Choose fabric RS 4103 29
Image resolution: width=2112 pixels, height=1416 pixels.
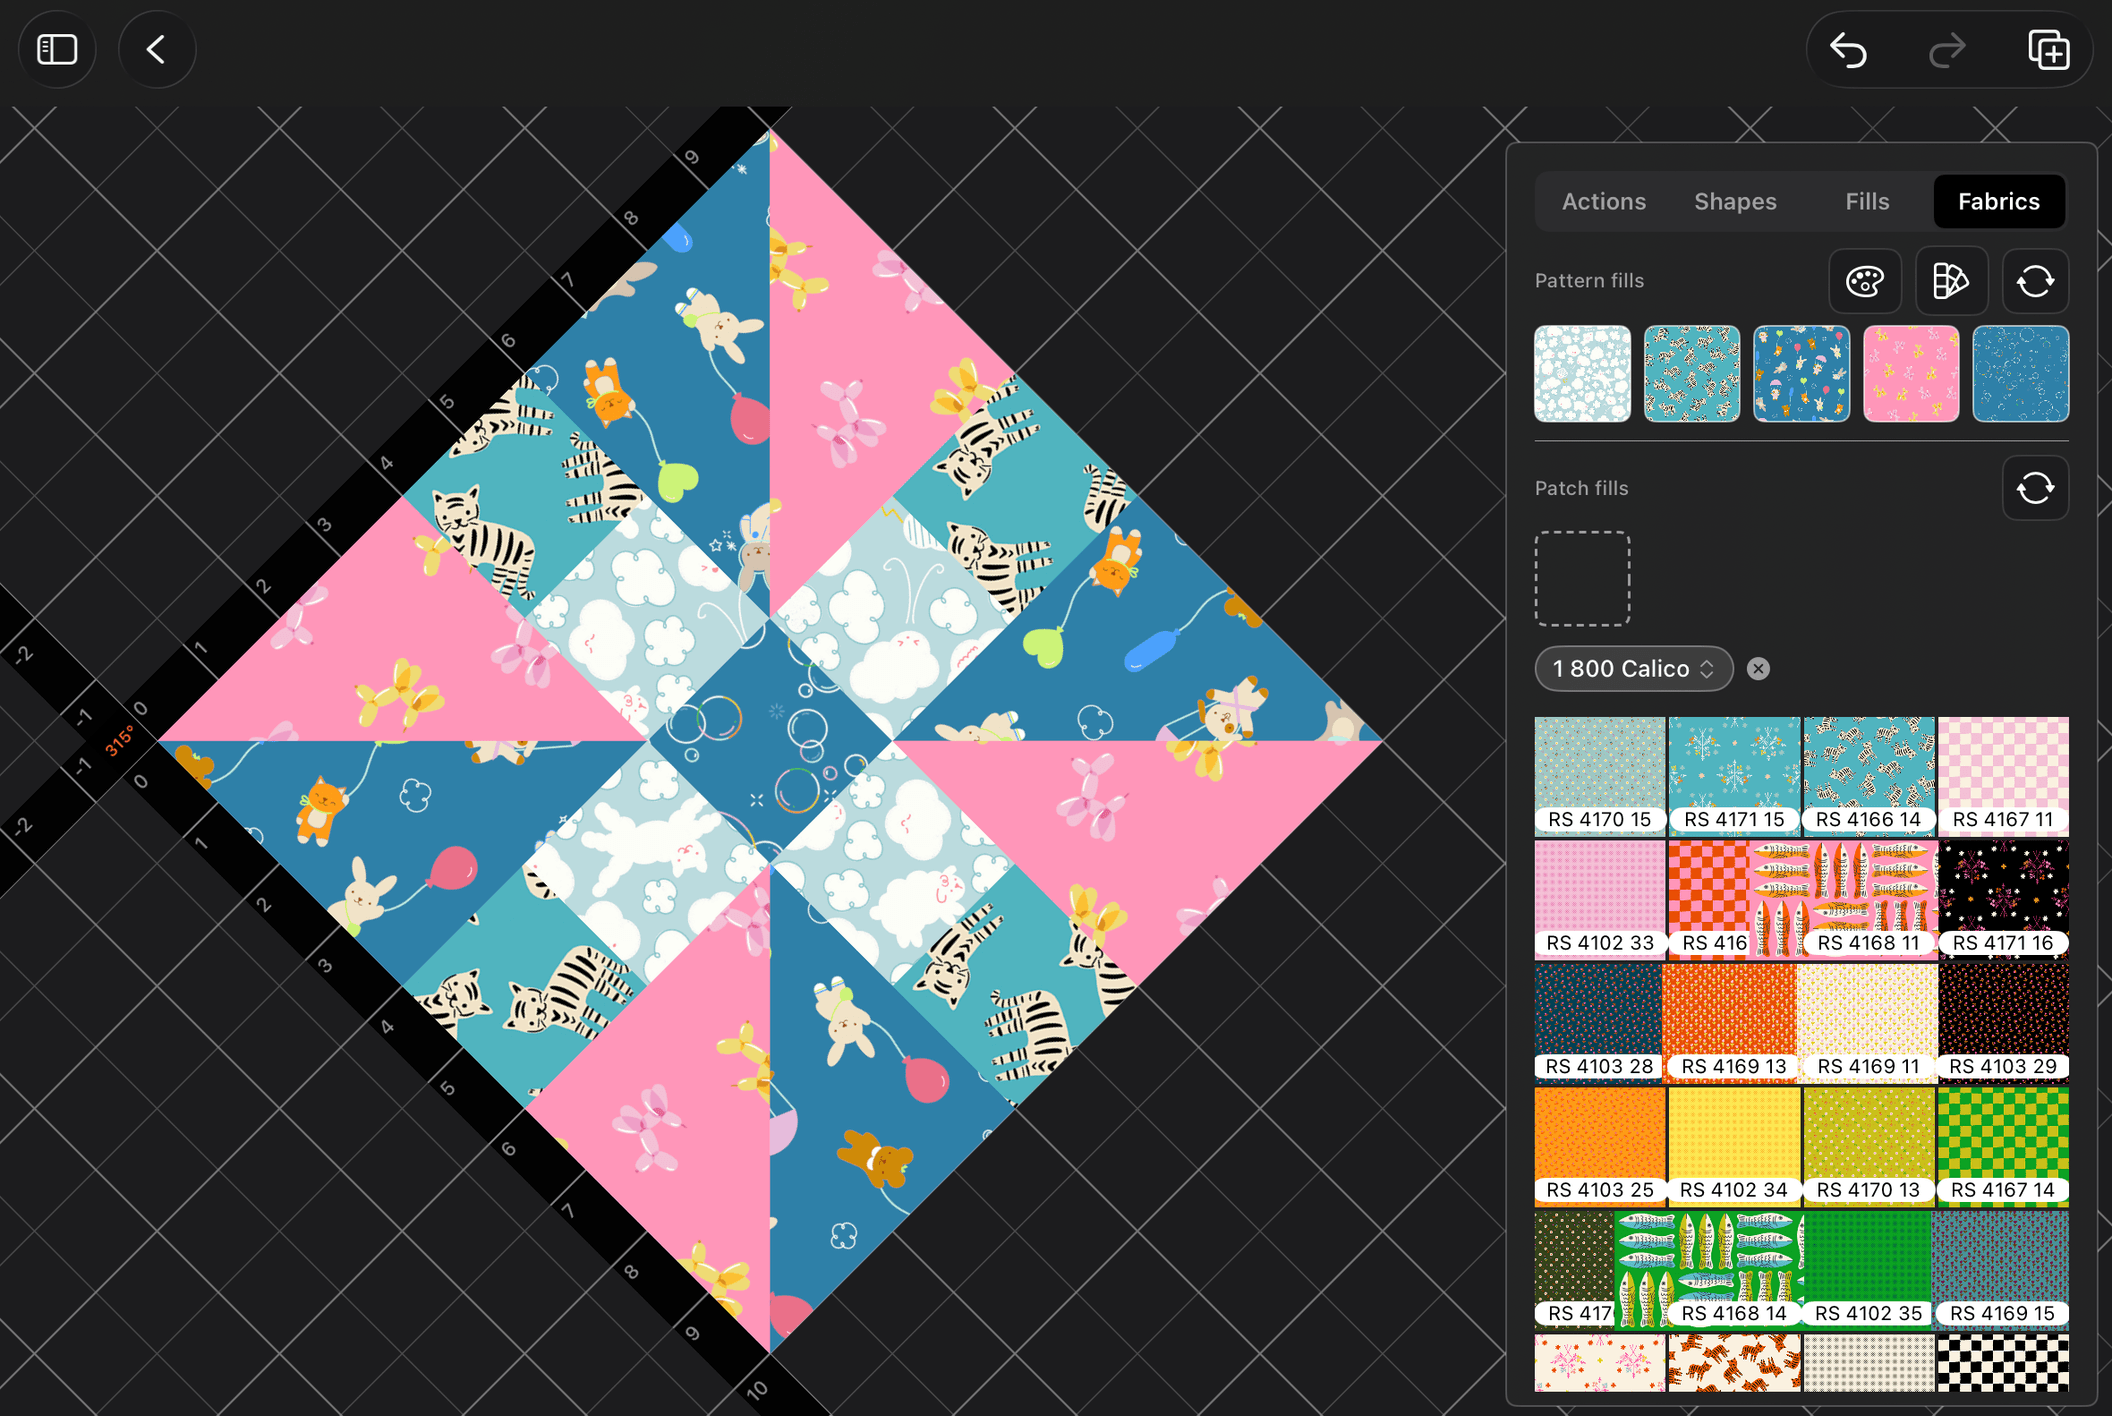2003,1023
